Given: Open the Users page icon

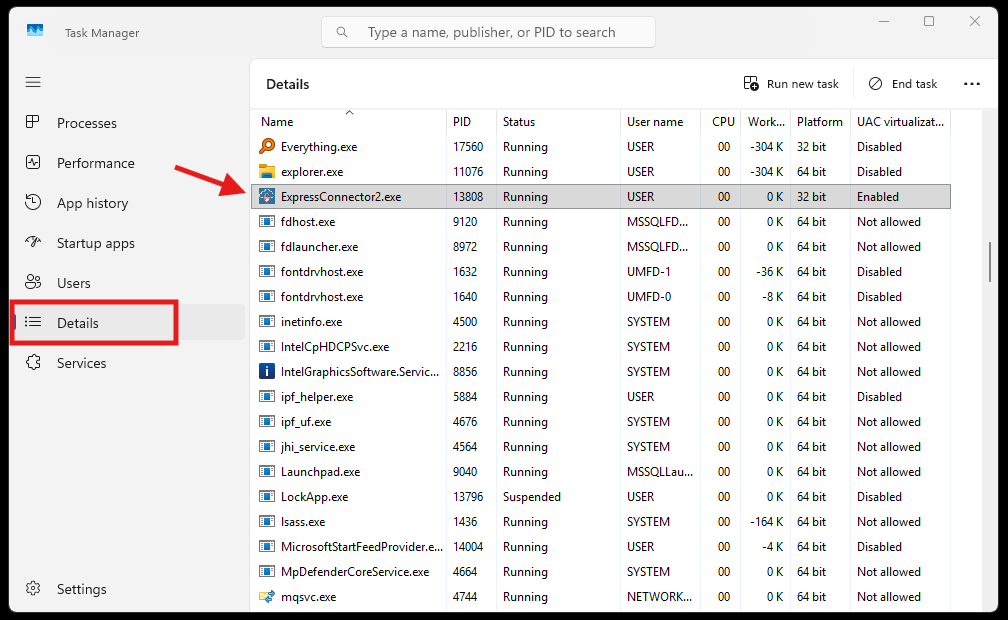Looking at the screenshot, I should [x=33, y=282].
